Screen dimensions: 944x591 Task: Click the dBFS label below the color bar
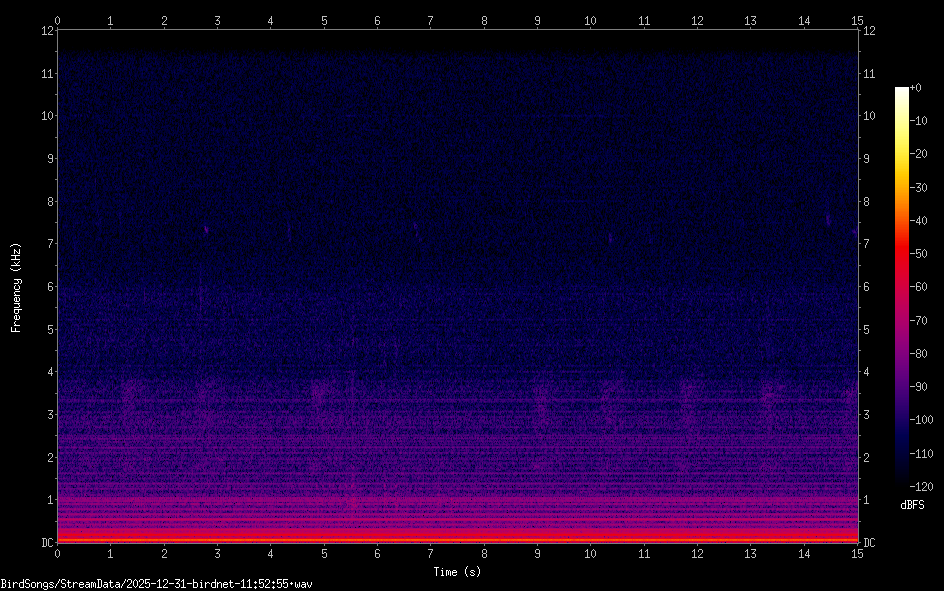(912, 506)
